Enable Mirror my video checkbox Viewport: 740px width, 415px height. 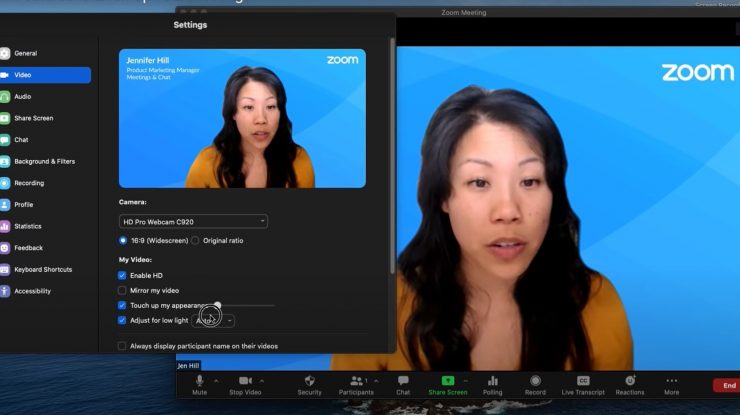pyautogui.click(x=123, y=290)
